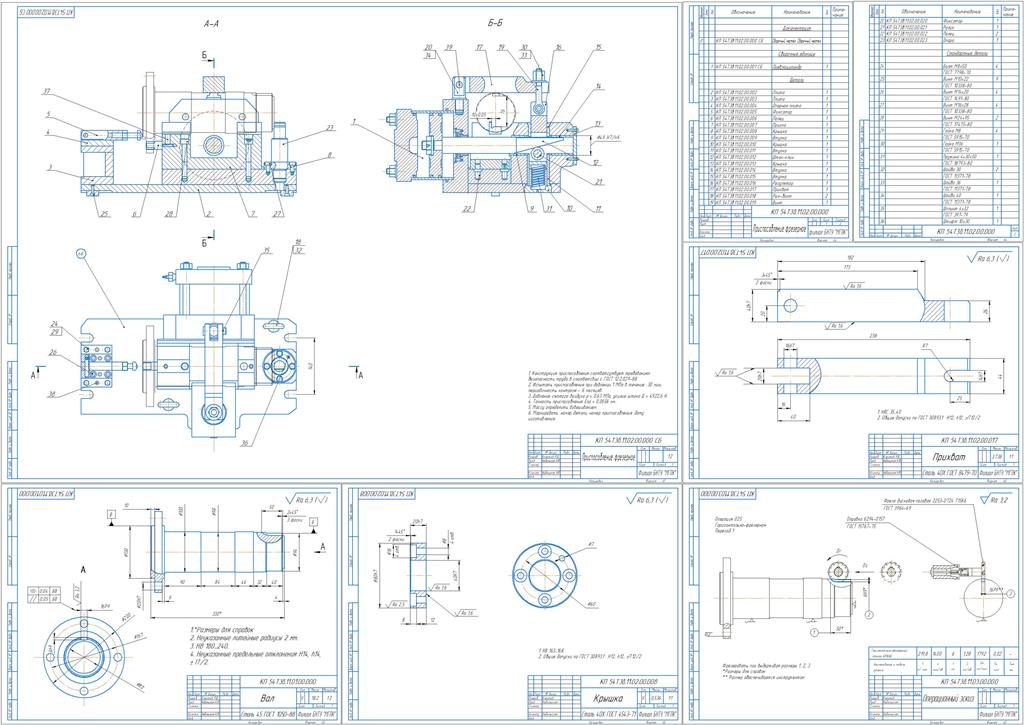1024x725 pixels.
Task: Click drawing number 'КП 54.Т.38.11.01.00.000' on Вал sheet
Action: [288, 681]
